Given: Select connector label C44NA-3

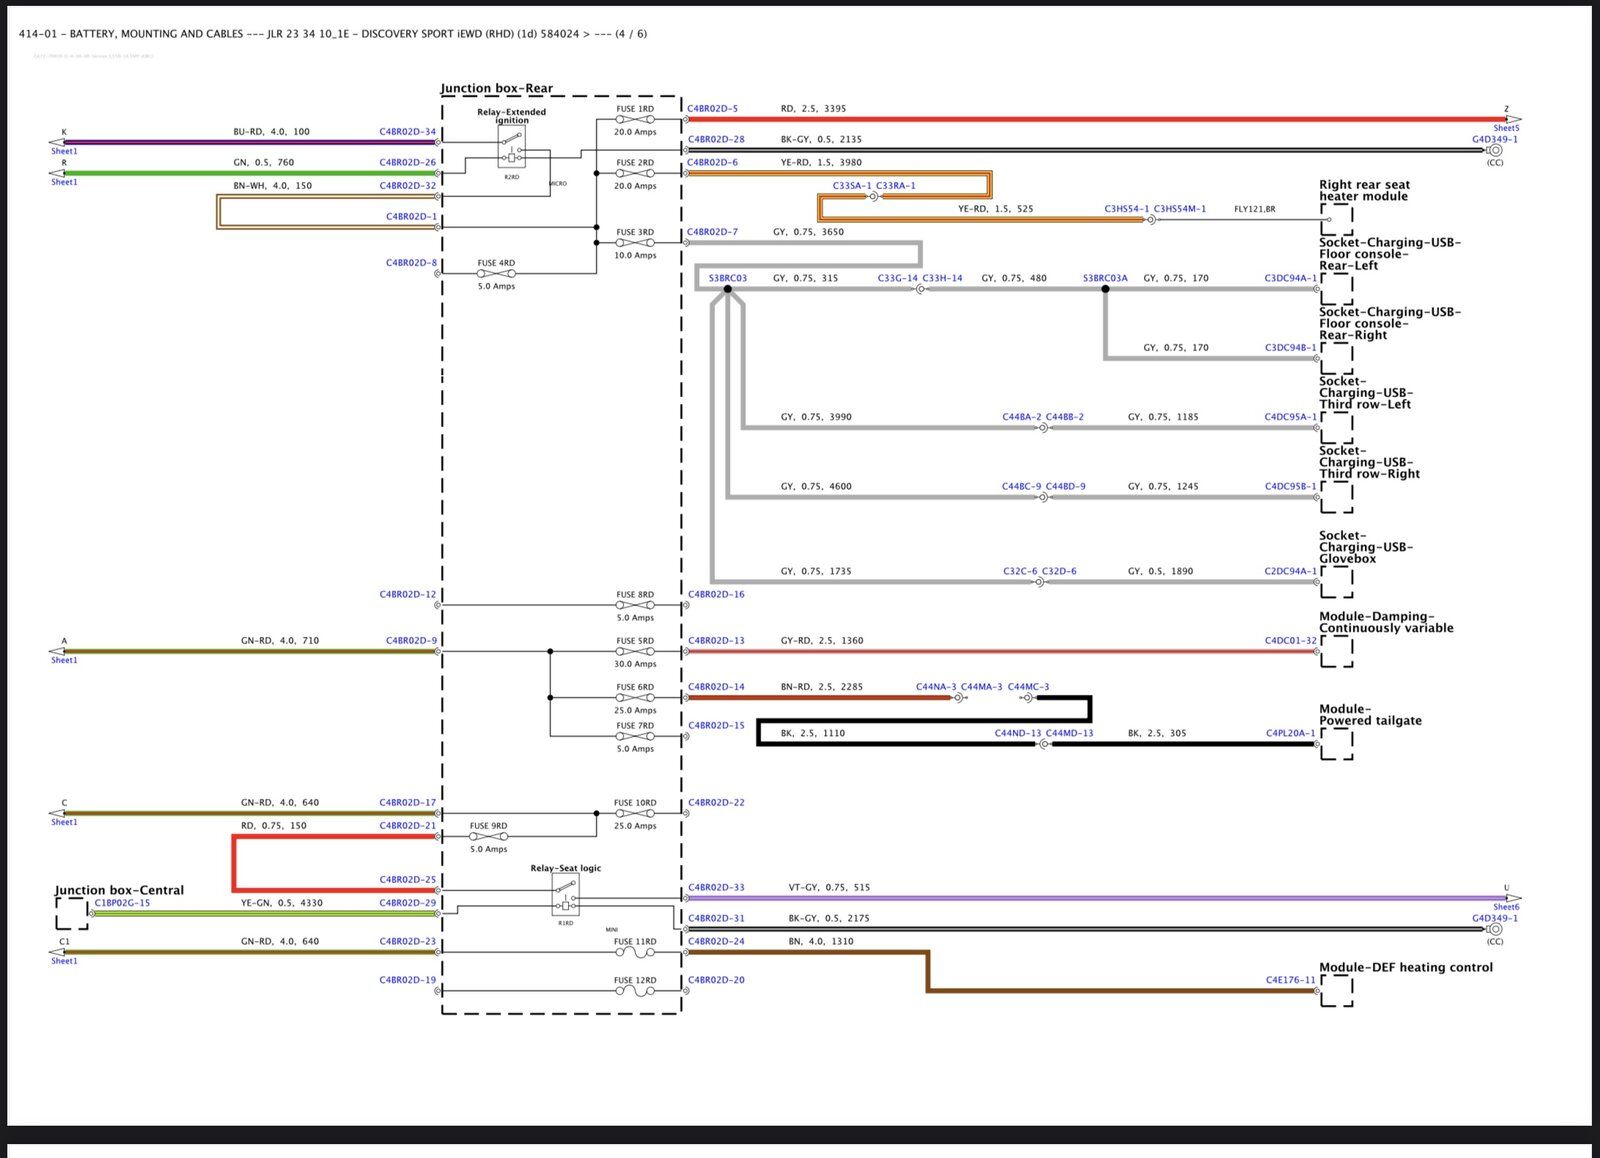Looking at the screenshot, I should pos(936,687).
